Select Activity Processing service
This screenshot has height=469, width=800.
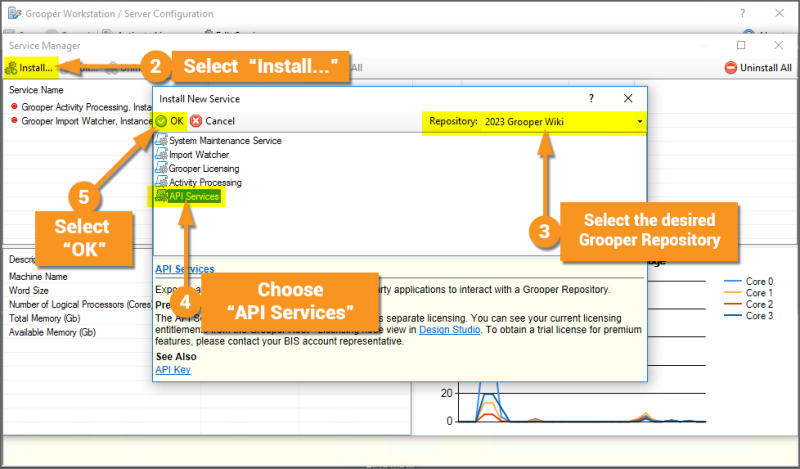click(205, 182)
